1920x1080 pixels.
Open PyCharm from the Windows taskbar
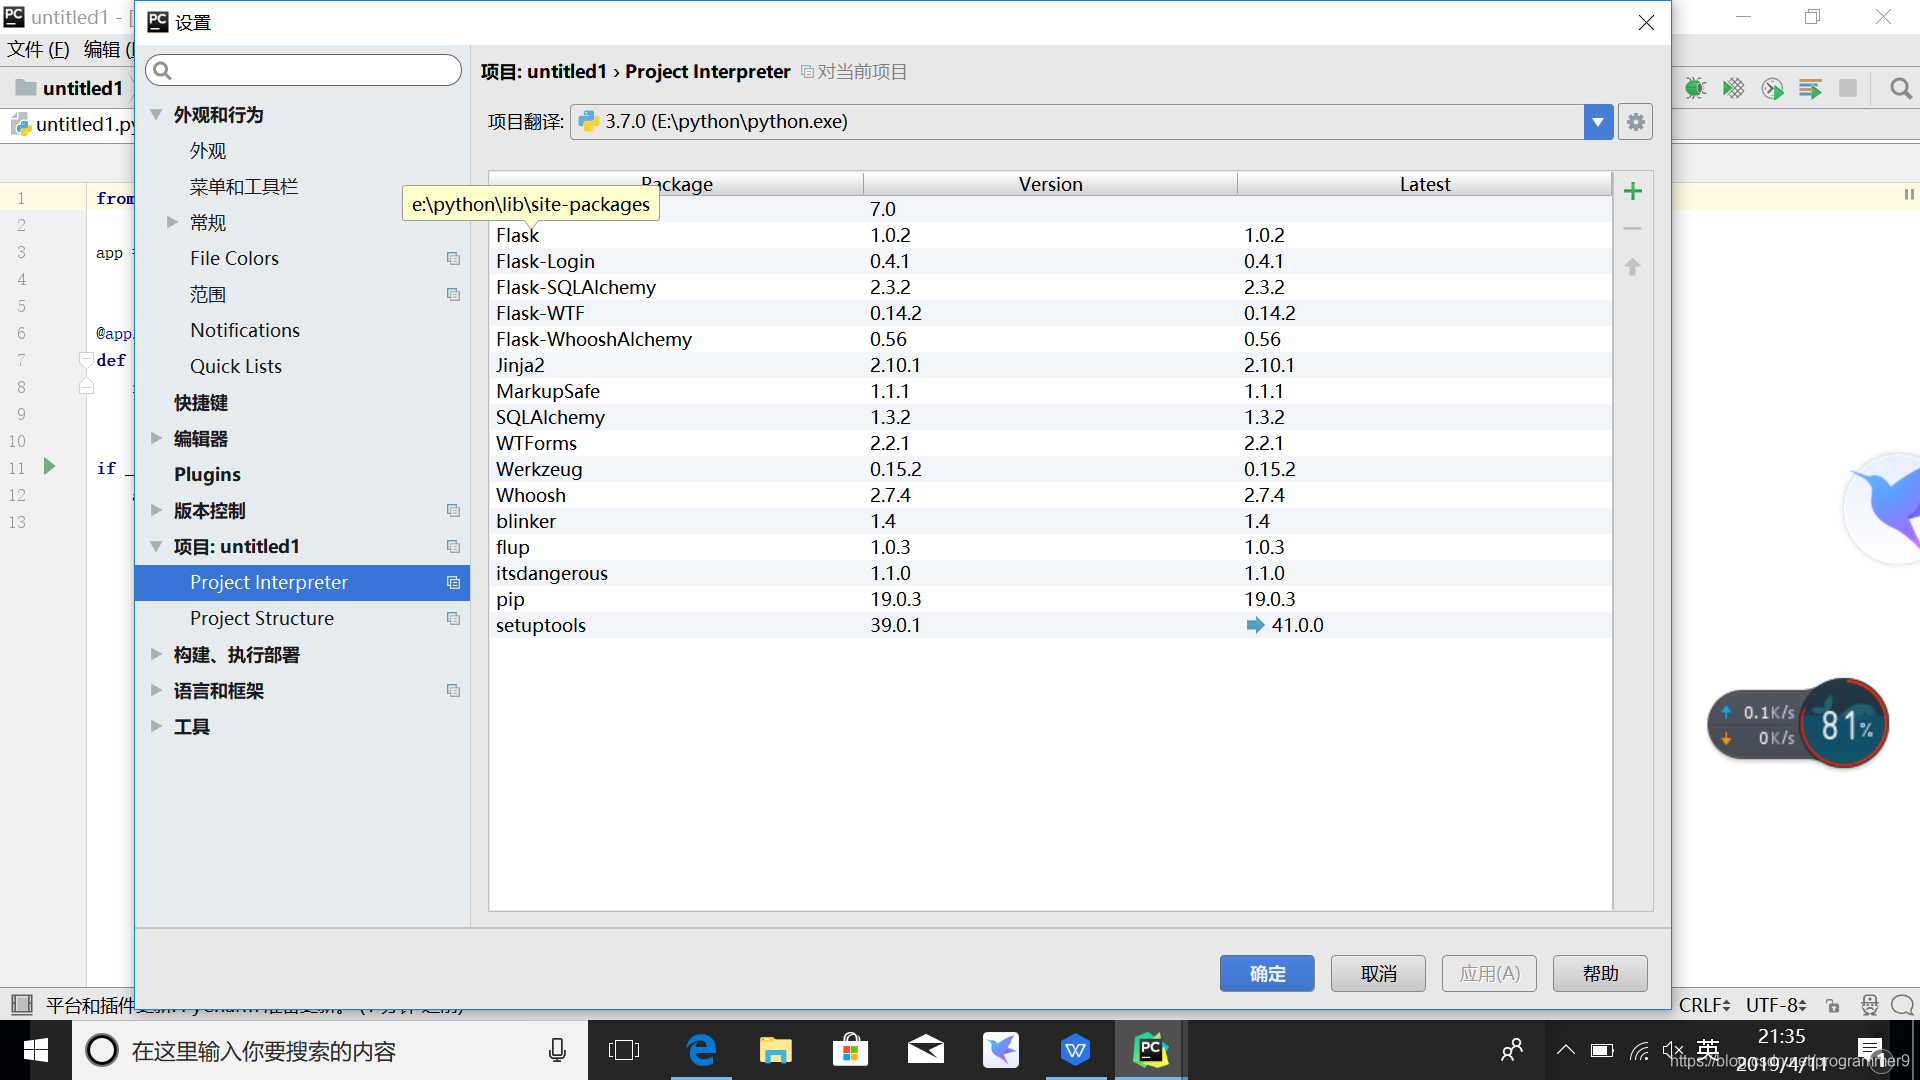click(1150, 1050)
